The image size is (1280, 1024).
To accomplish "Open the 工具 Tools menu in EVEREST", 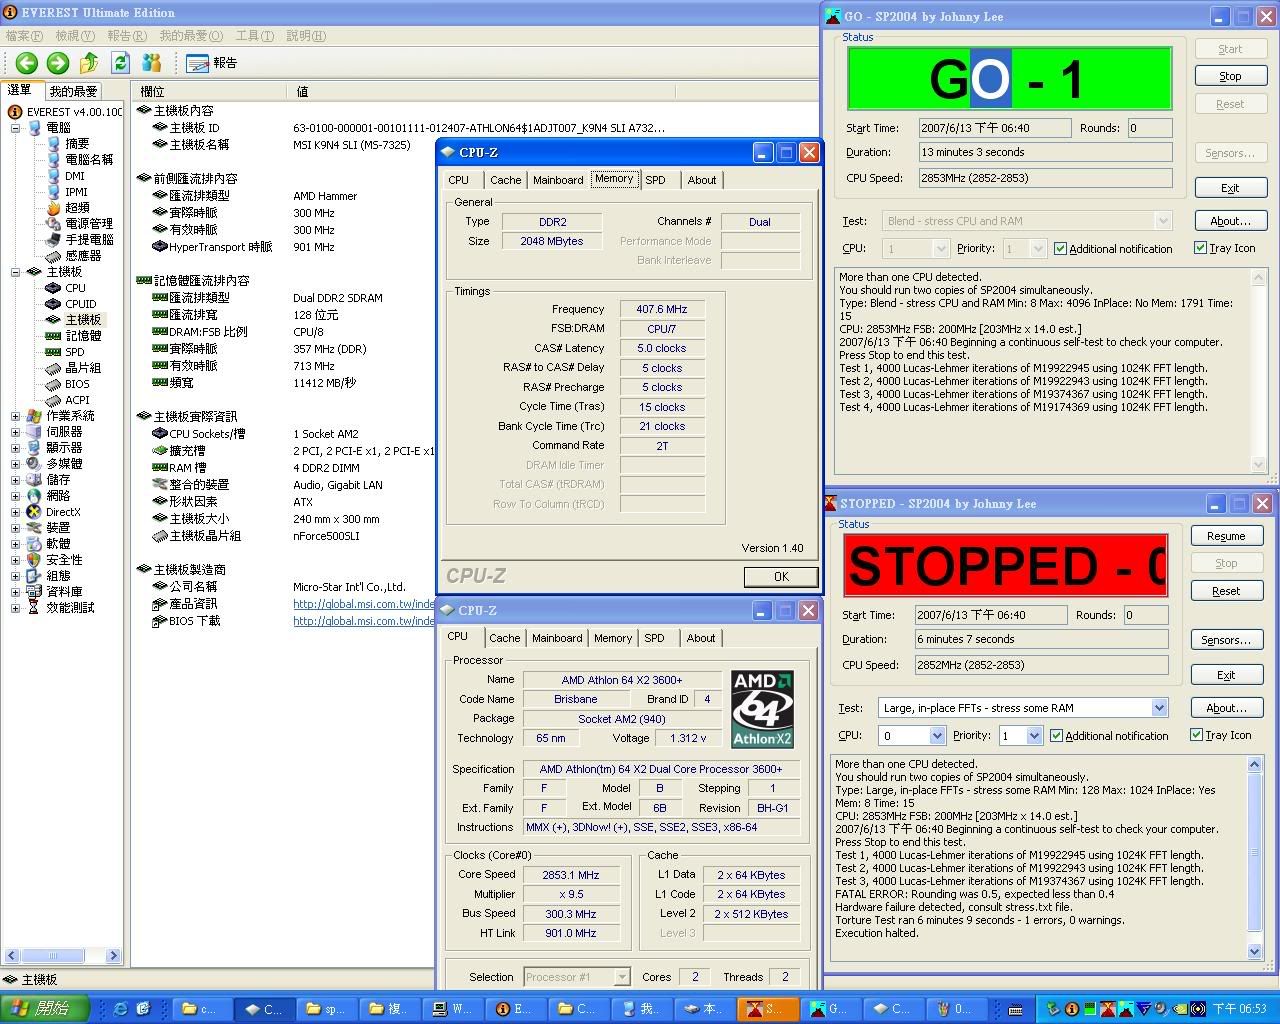I will (x=254, y=36).
